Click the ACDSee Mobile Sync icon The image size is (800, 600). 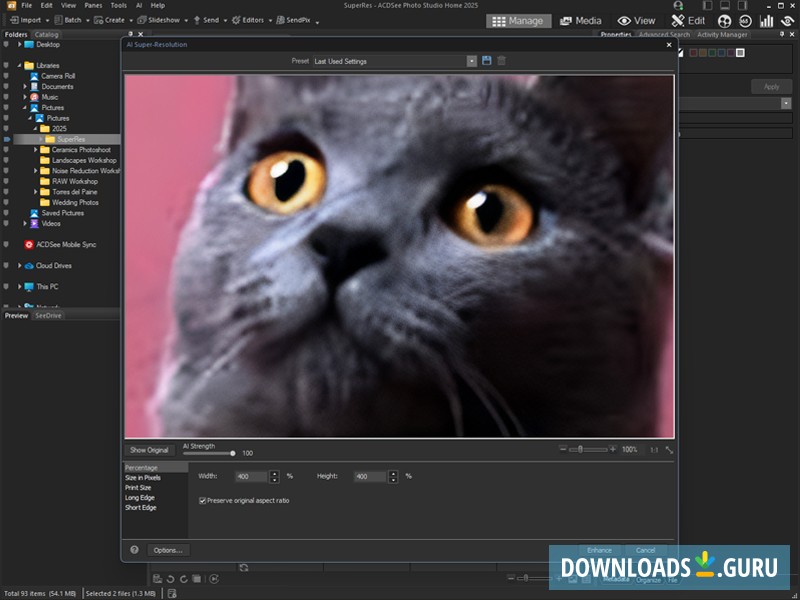pyautogui.click(x=29, y=245)
